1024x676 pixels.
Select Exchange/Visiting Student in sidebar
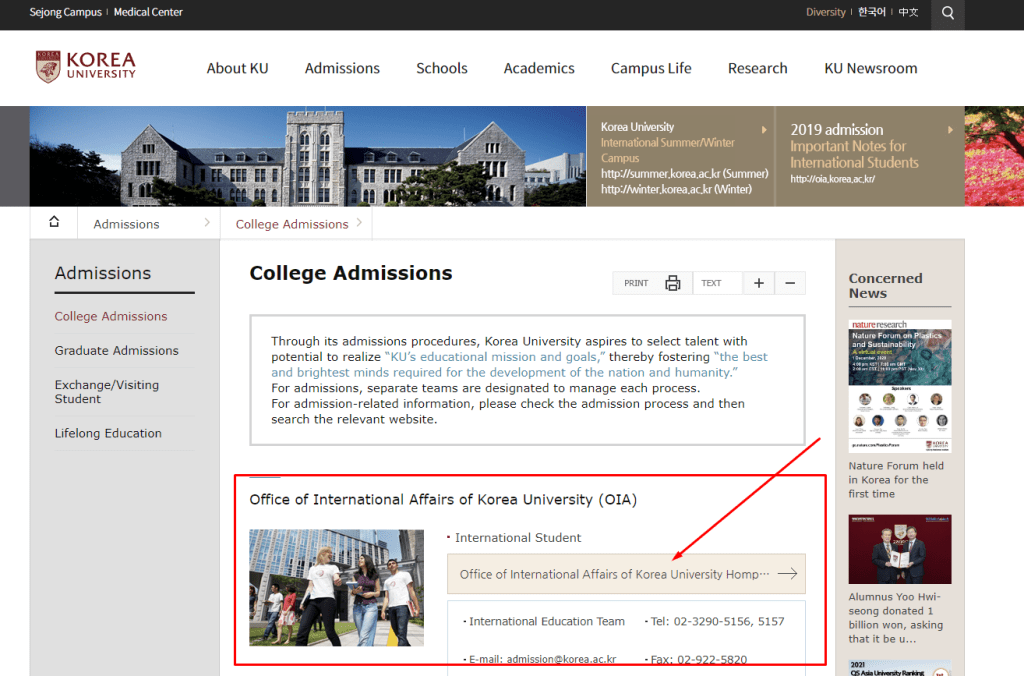(107, 392)
